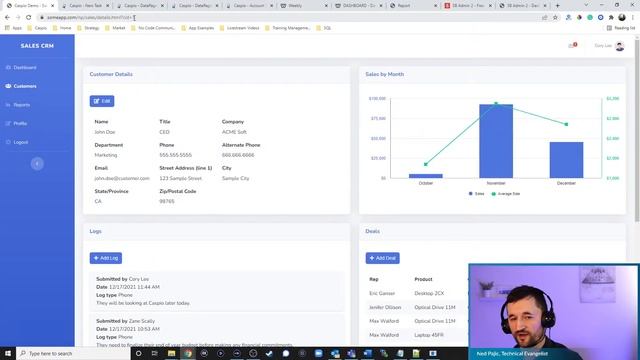Collapse the sidebar with the round arrow button

tap(37, 164)
